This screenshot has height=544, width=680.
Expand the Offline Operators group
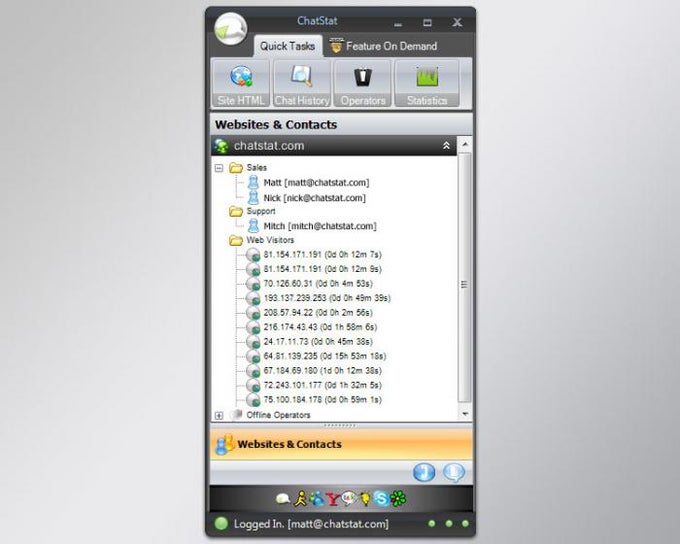219,416
